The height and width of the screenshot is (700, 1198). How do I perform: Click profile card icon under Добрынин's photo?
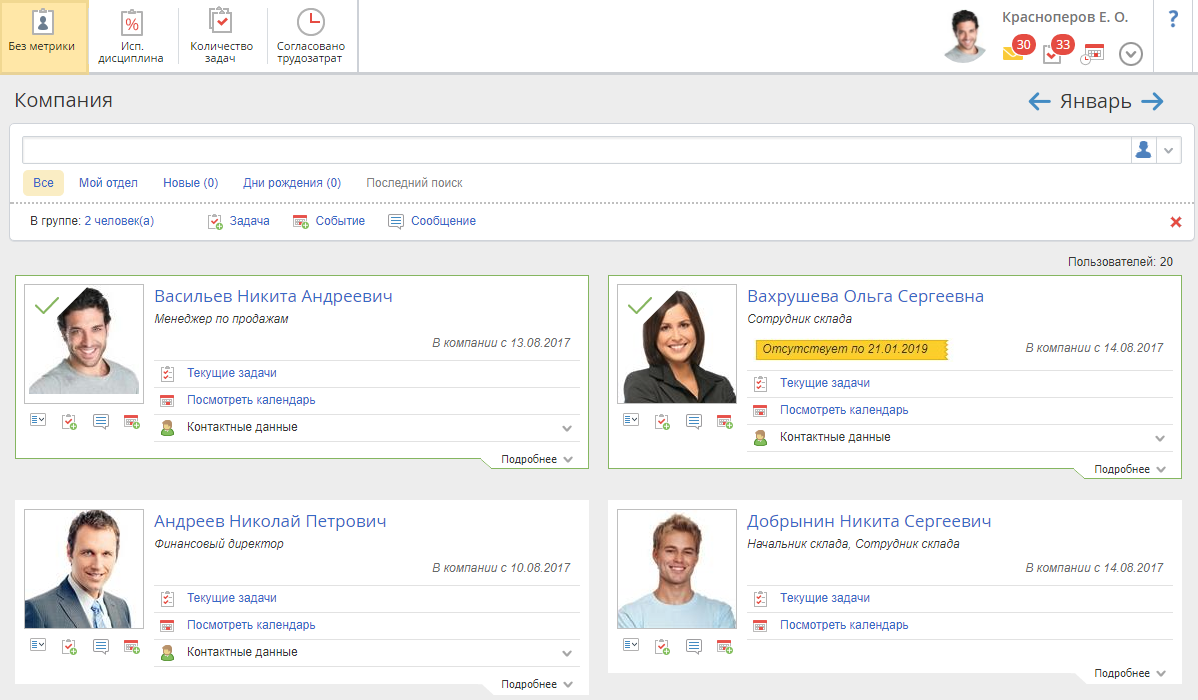(x=630, y=647)
